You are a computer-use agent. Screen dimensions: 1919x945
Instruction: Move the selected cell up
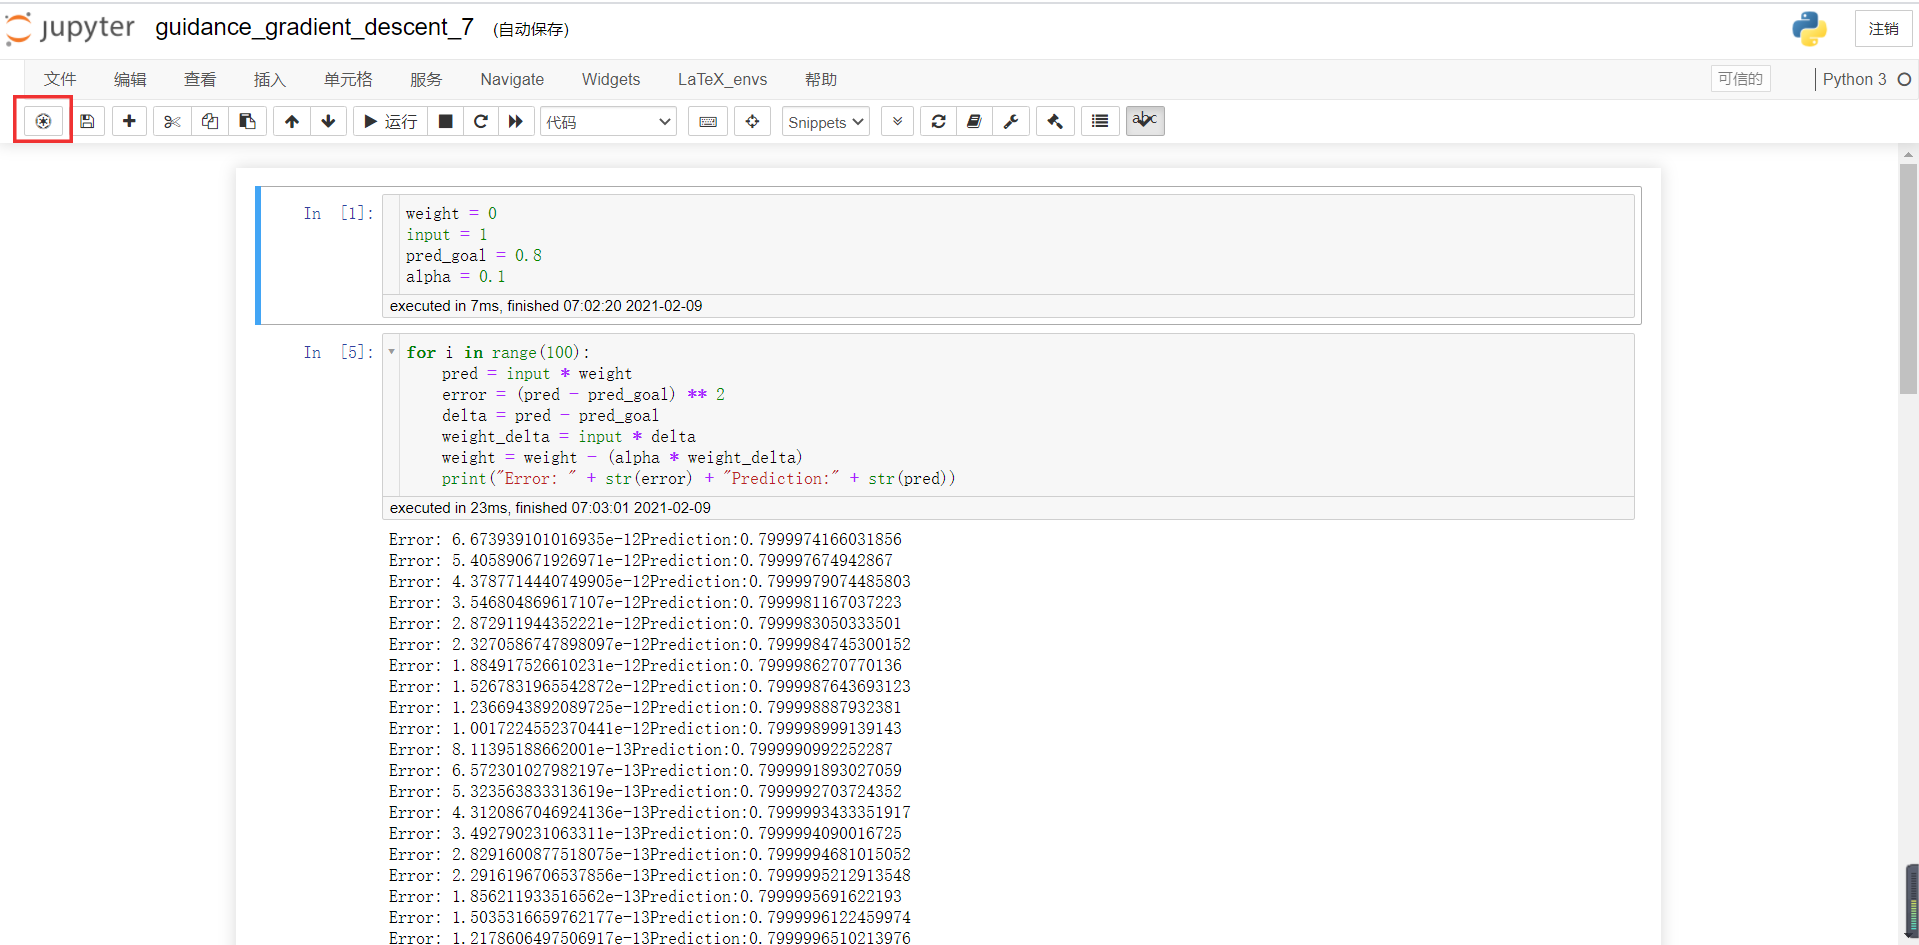[x=292, y=121]
